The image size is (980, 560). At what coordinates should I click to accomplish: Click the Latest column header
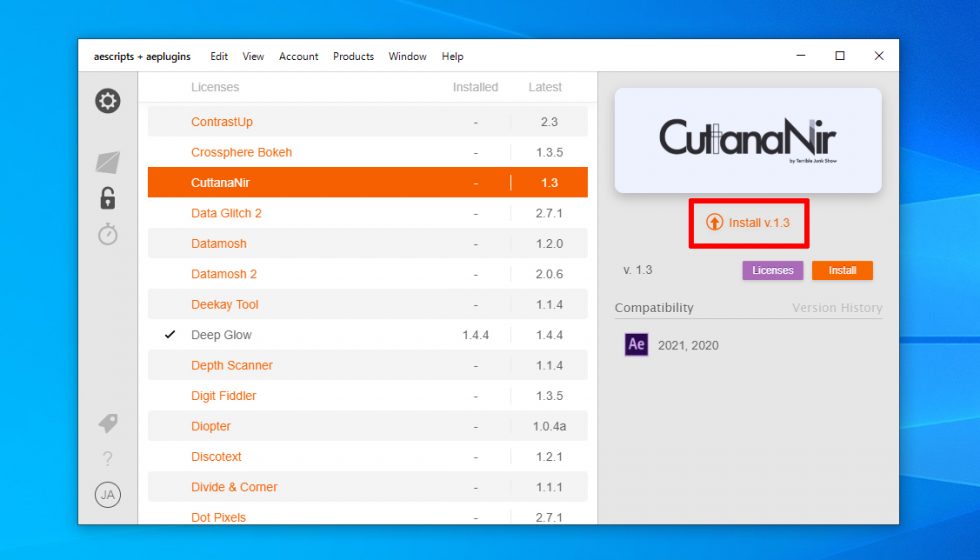[545, 88]
